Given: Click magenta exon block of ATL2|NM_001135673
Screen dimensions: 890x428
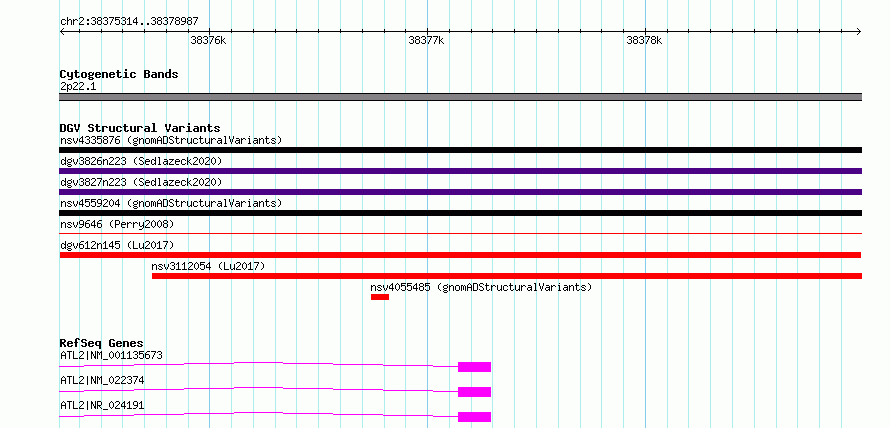Looking at the screenshot, I should (475, 367).
